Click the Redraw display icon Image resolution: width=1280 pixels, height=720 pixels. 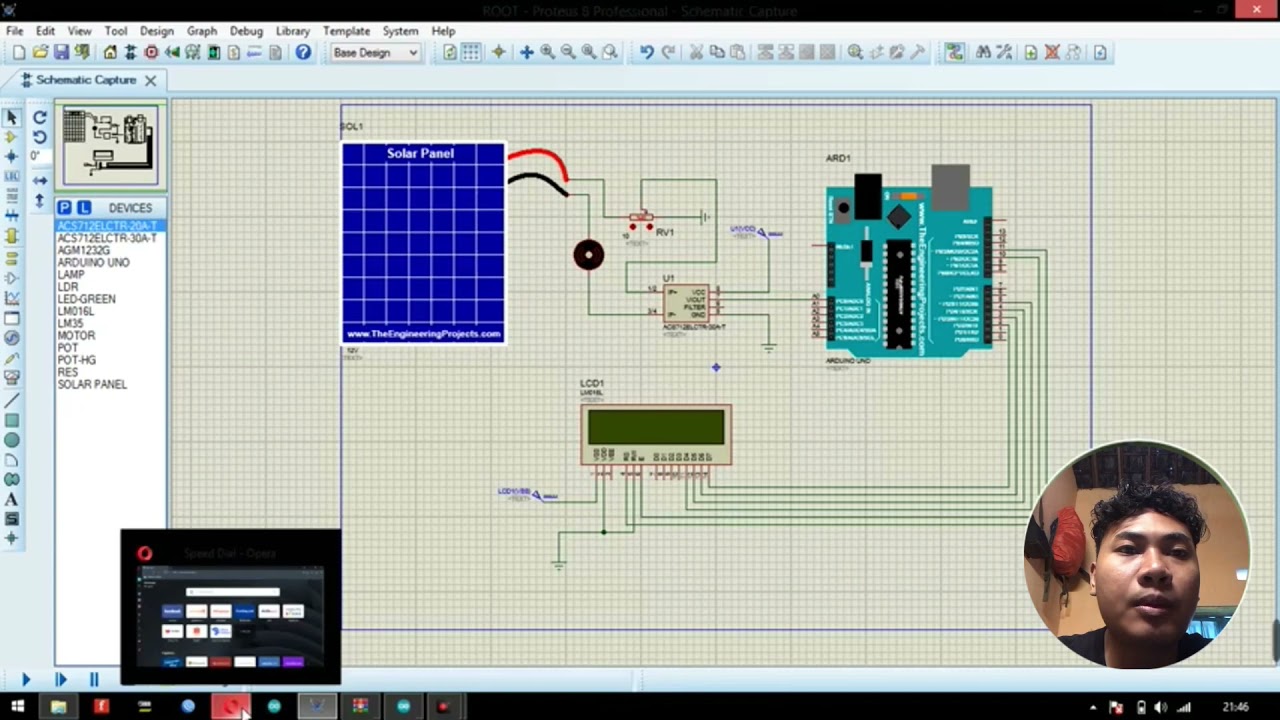[450, 52]
